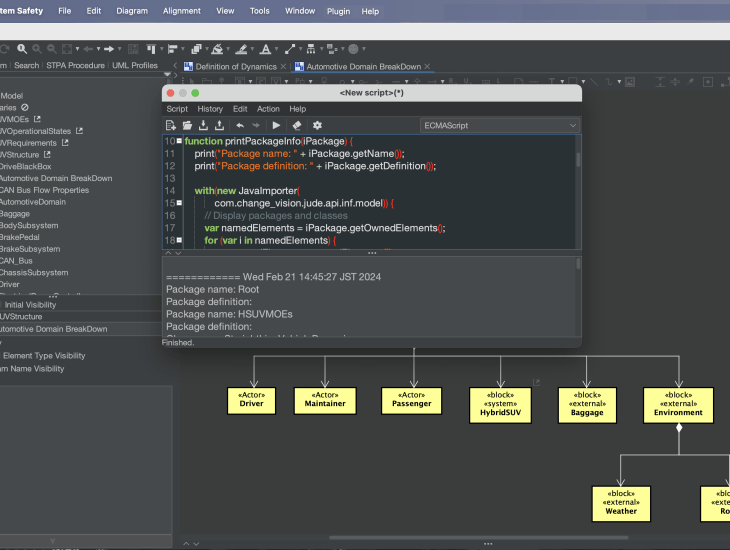Undo the last edit in script editor

tap(239, 125)
